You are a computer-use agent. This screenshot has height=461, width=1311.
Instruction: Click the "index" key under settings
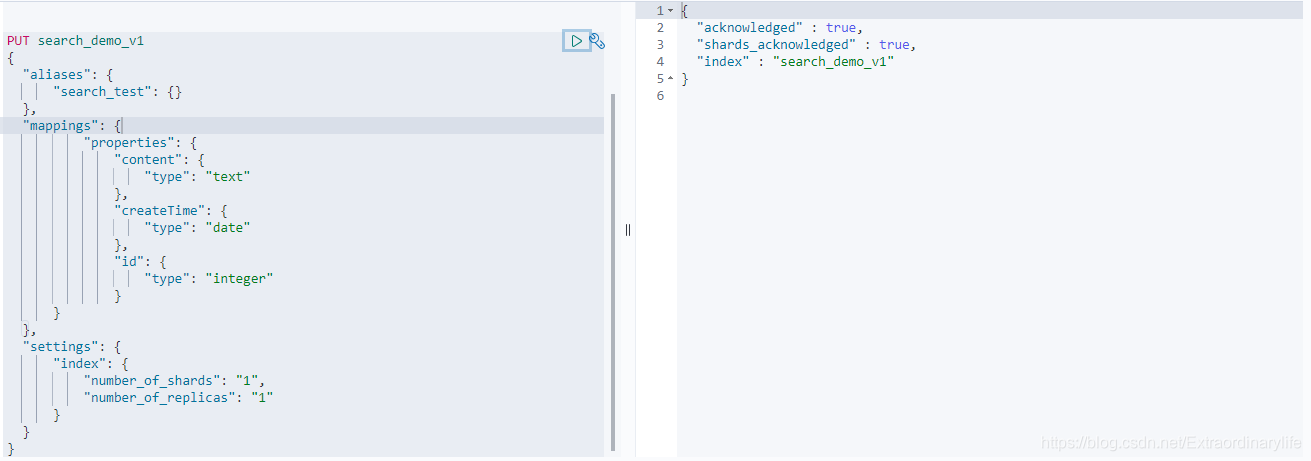click(80, 364)
